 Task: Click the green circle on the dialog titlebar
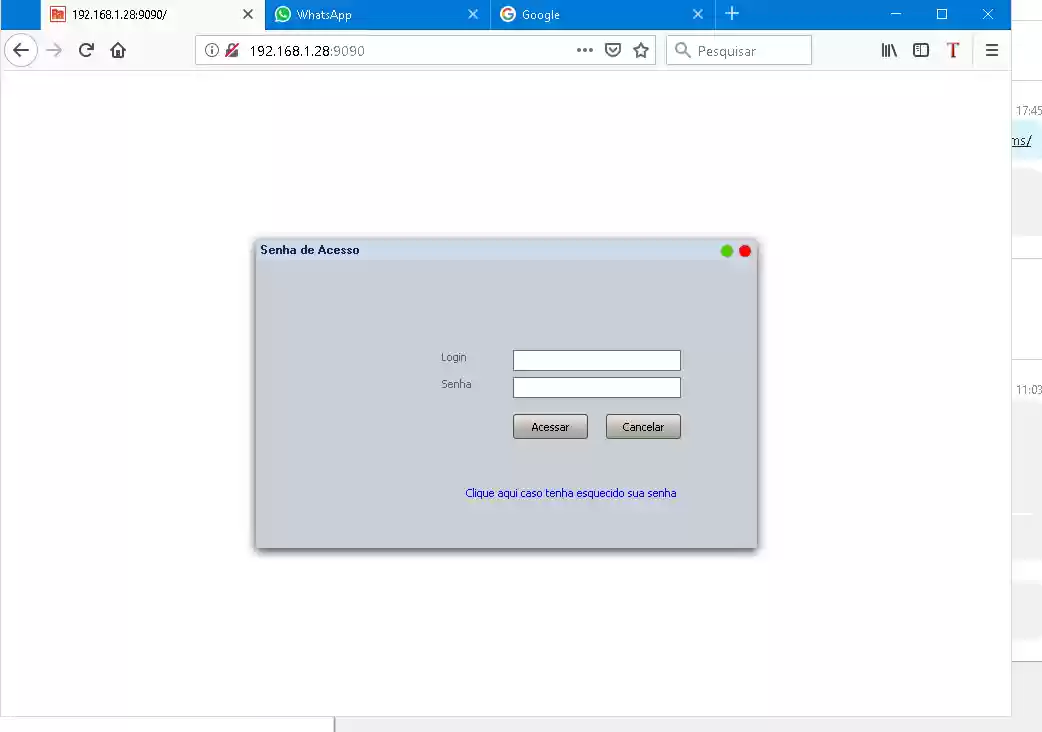click(x=727, y=251)
